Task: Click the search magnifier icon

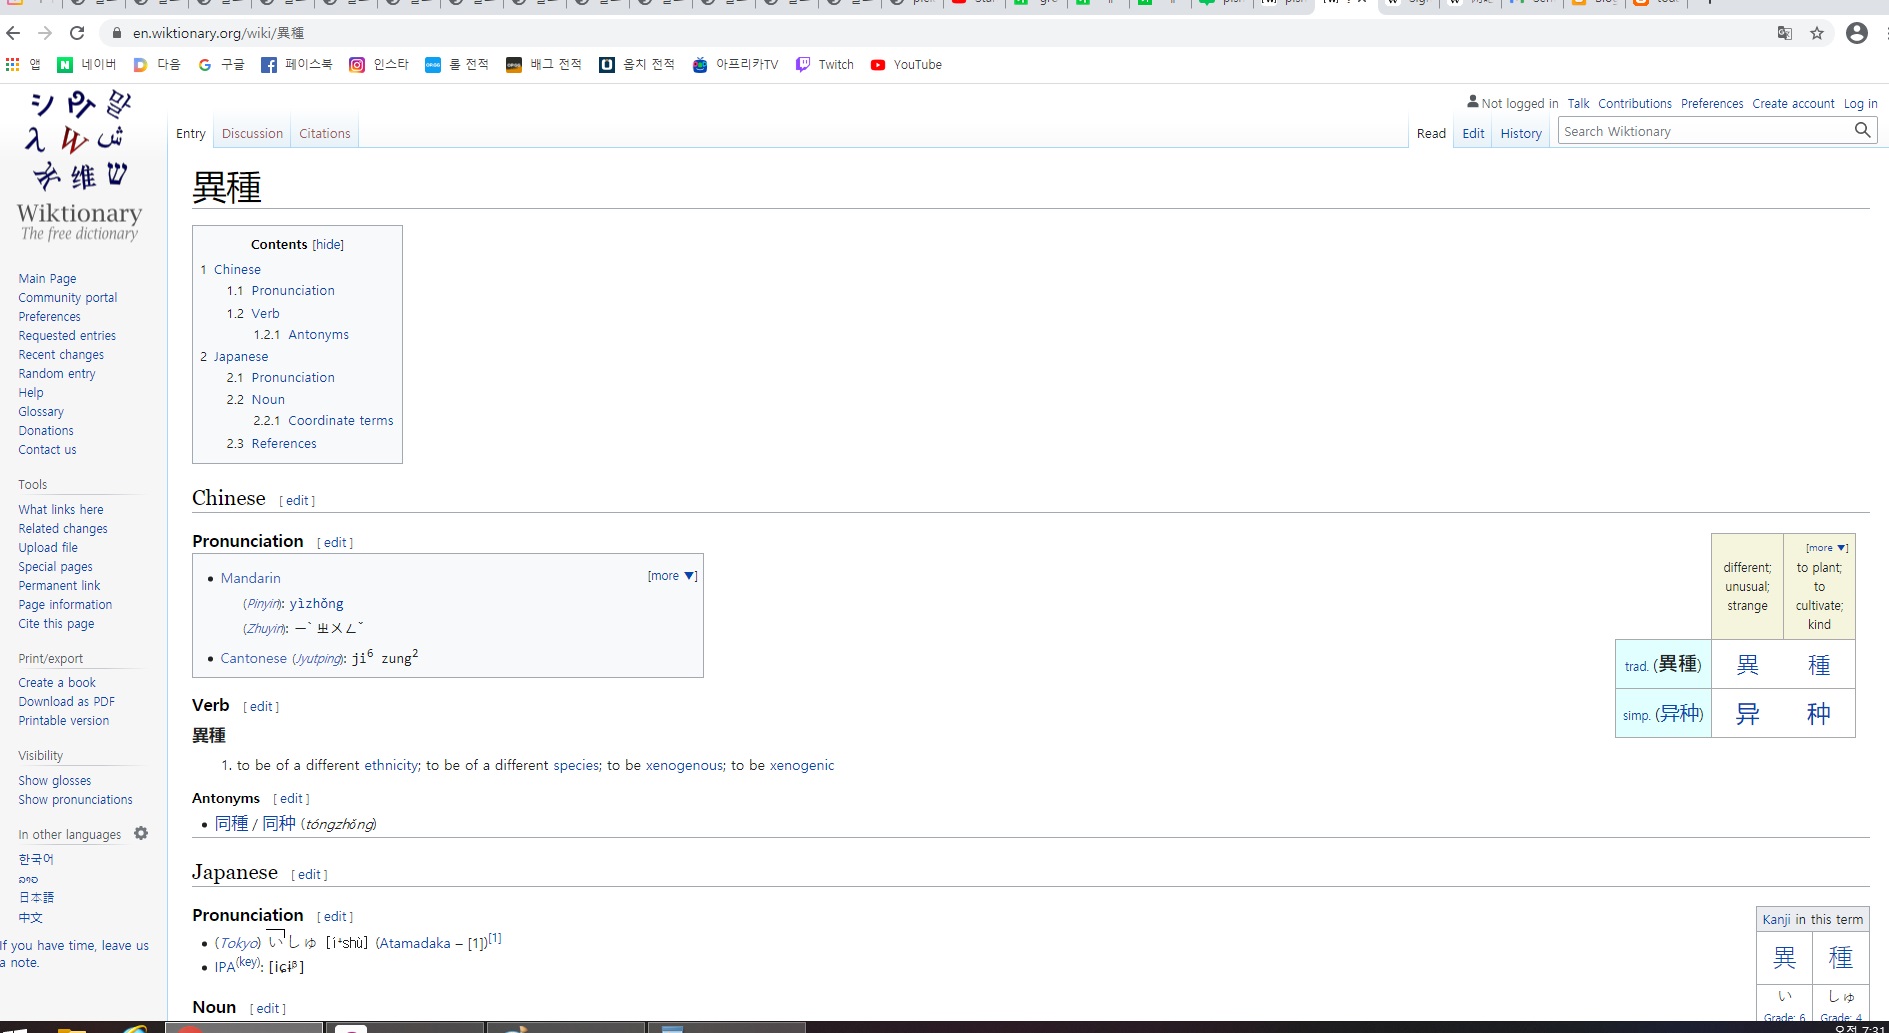Action: point(1862,130)
